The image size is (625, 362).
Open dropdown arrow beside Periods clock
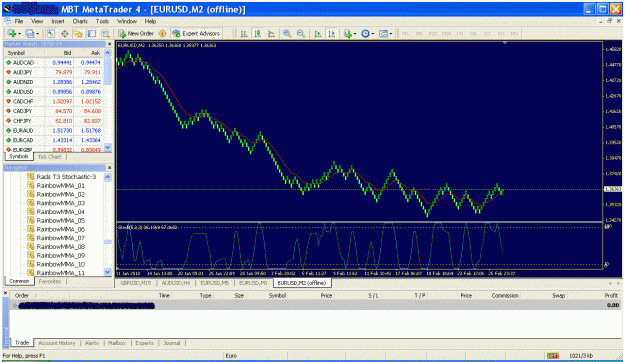(x=373, y=34)
